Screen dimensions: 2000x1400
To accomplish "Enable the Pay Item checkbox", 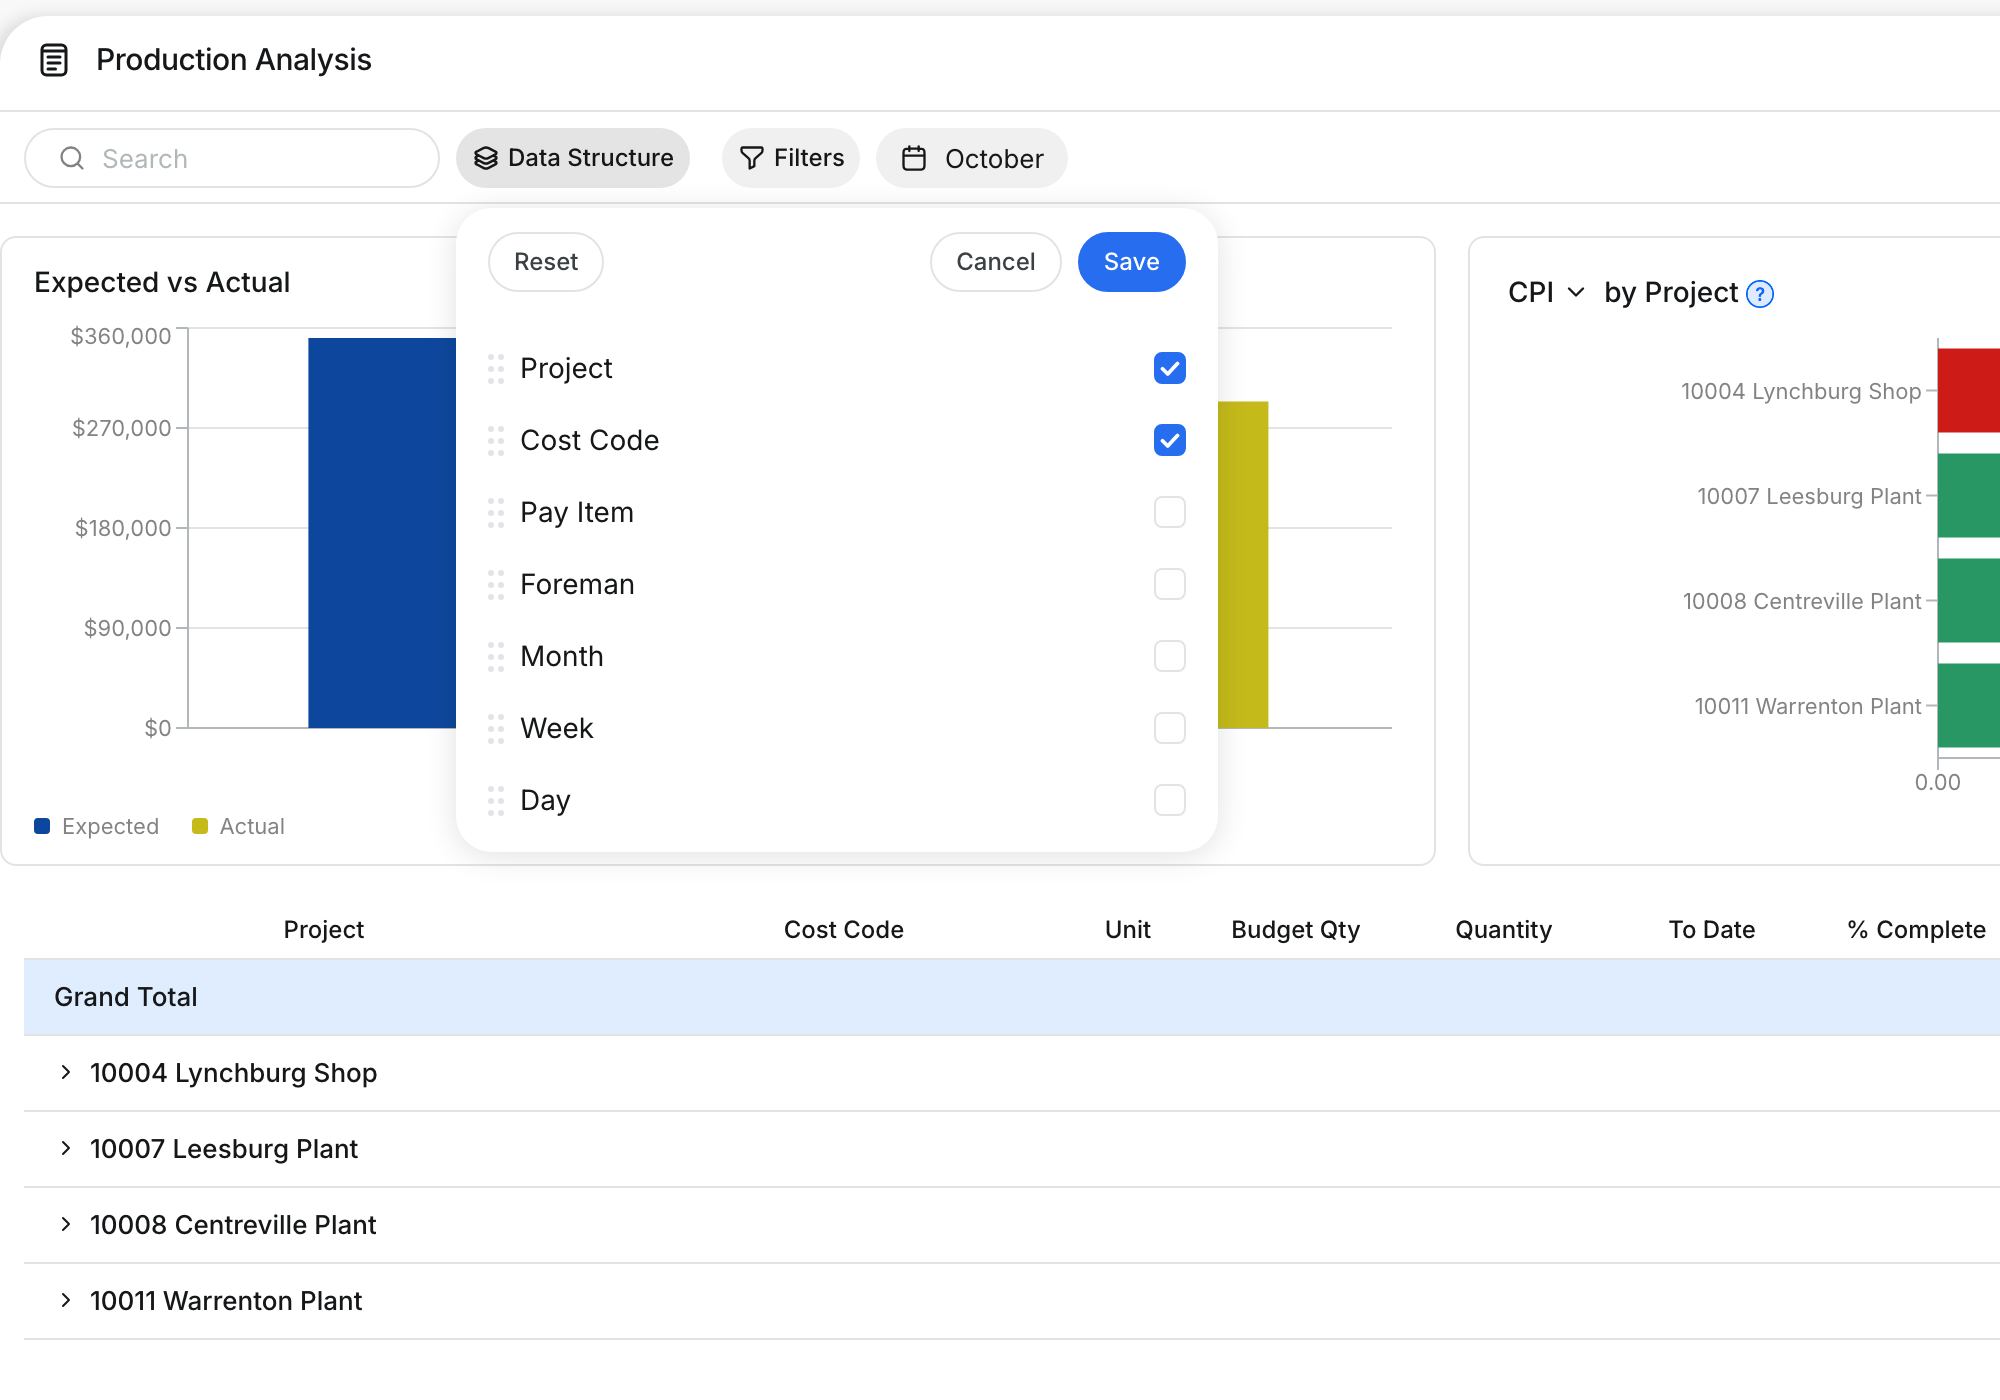I will click(x=1170, y=512).
